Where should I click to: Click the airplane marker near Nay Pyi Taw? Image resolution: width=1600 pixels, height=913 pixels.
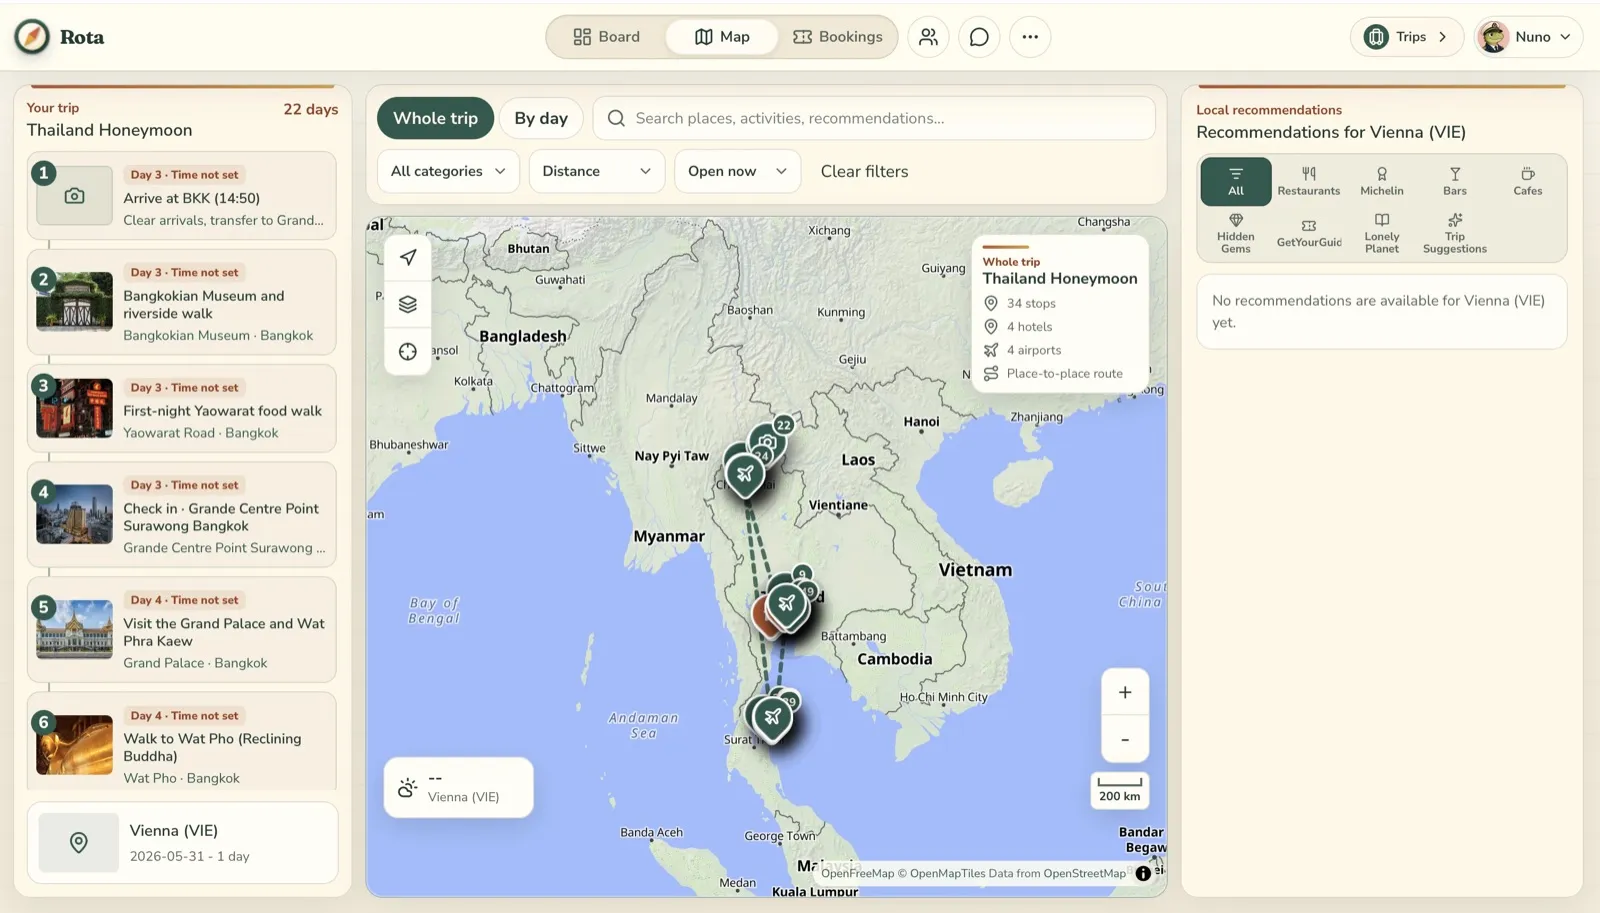745,474
